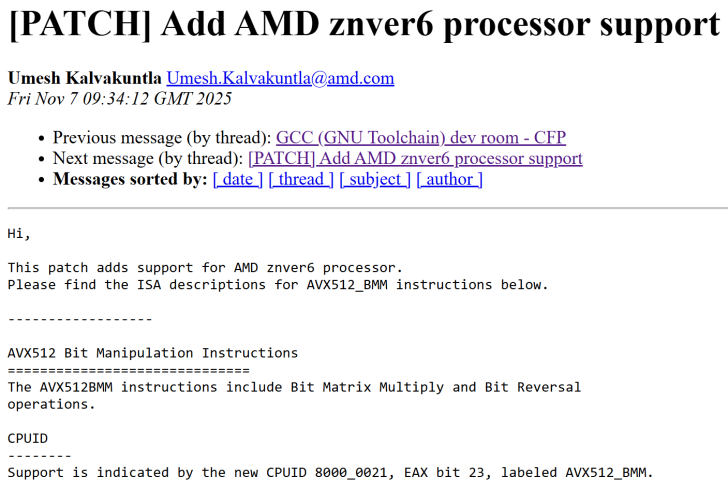The width and height of the screenshot is (728, 492).
Task: Sort messages by subject
Action: point(375,179)
